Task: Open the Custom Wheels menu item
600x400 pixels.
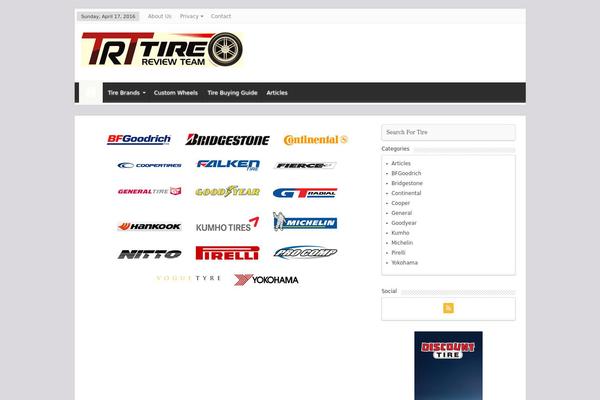Action: pyautogui.click(x=176, y=93)
